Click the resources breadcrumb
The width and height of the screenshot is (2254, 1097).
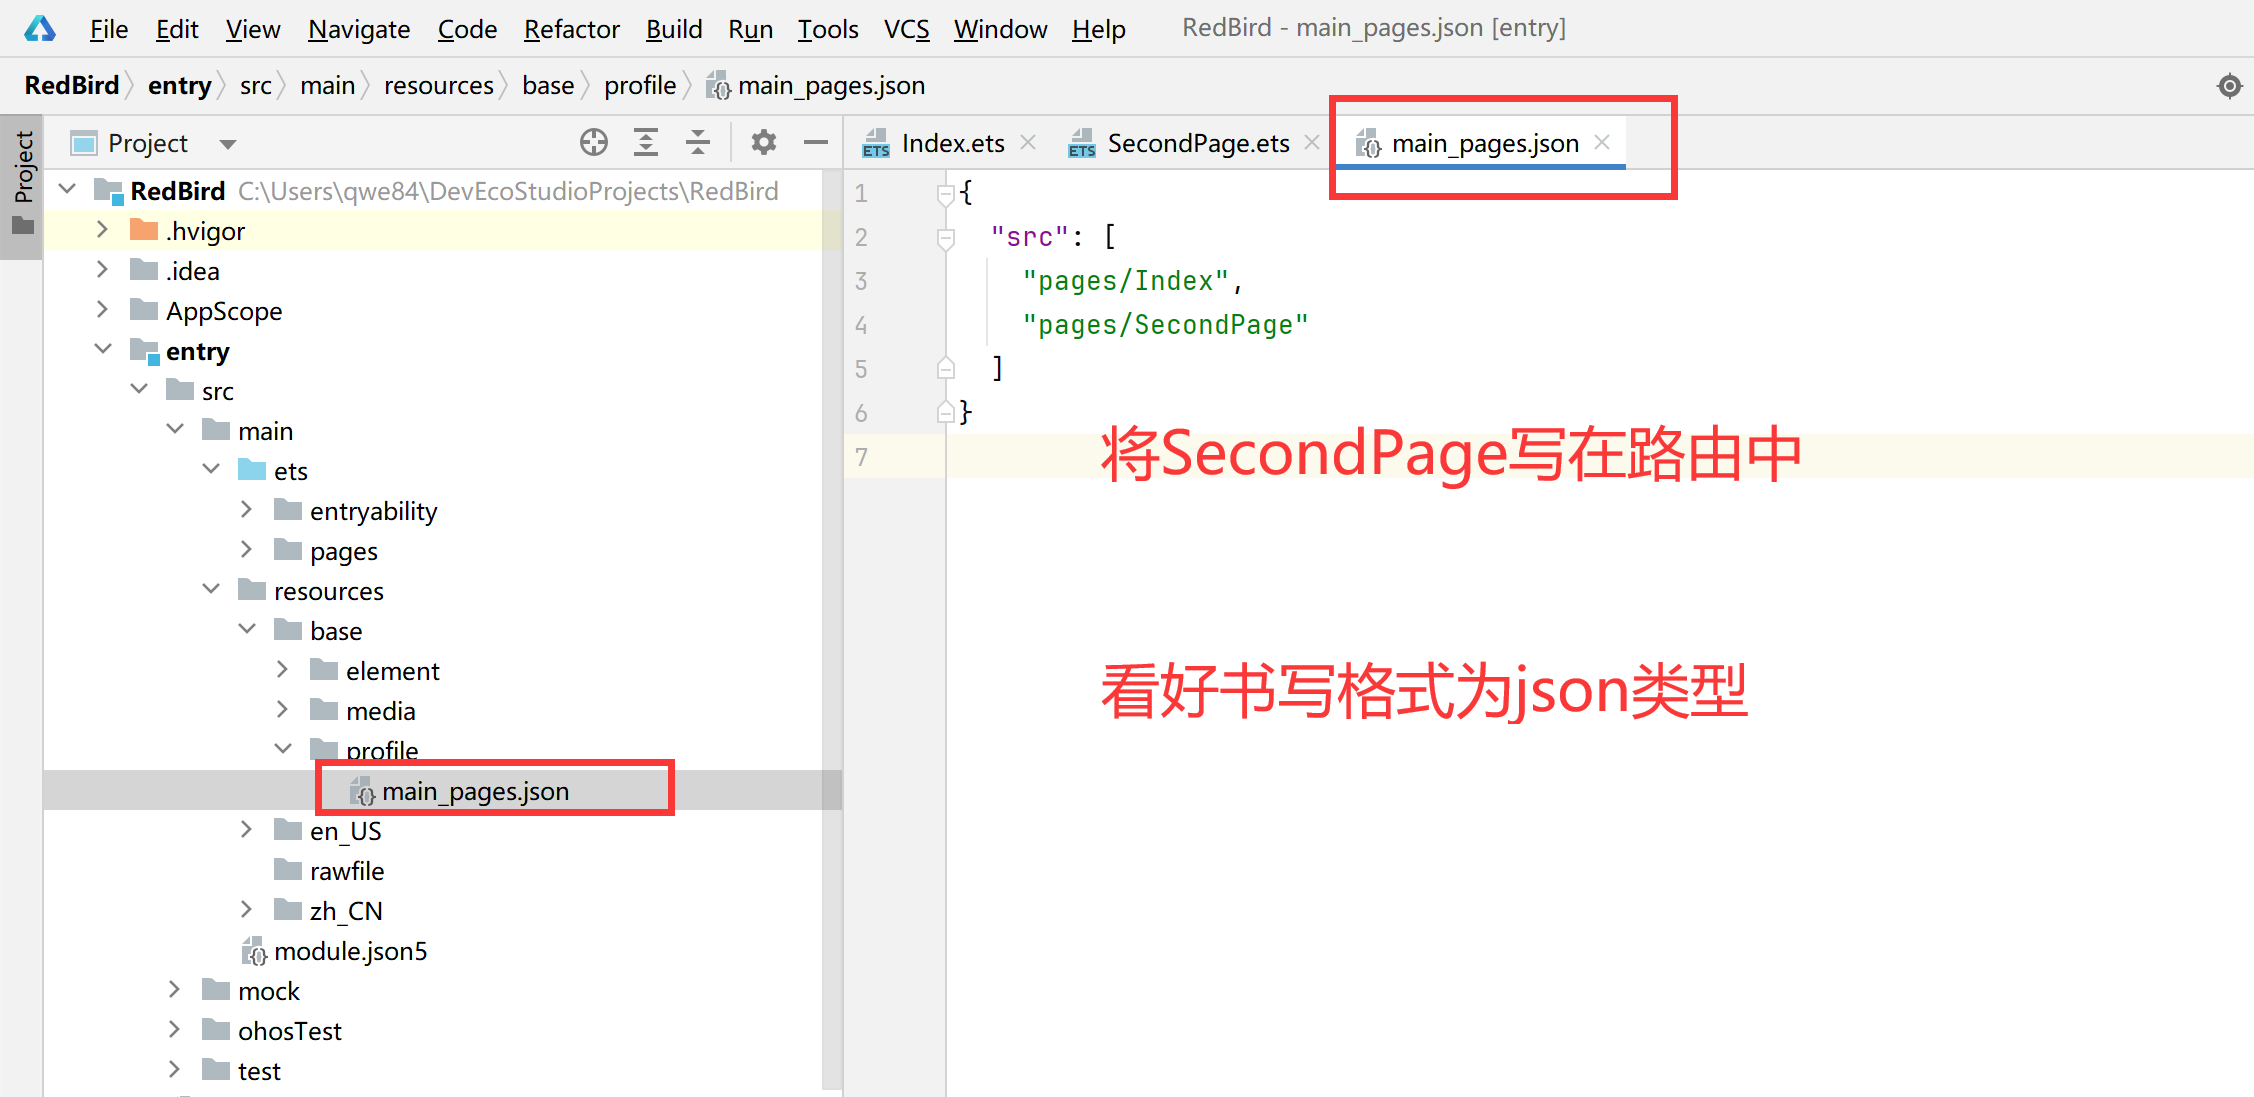tap(438, 86)
